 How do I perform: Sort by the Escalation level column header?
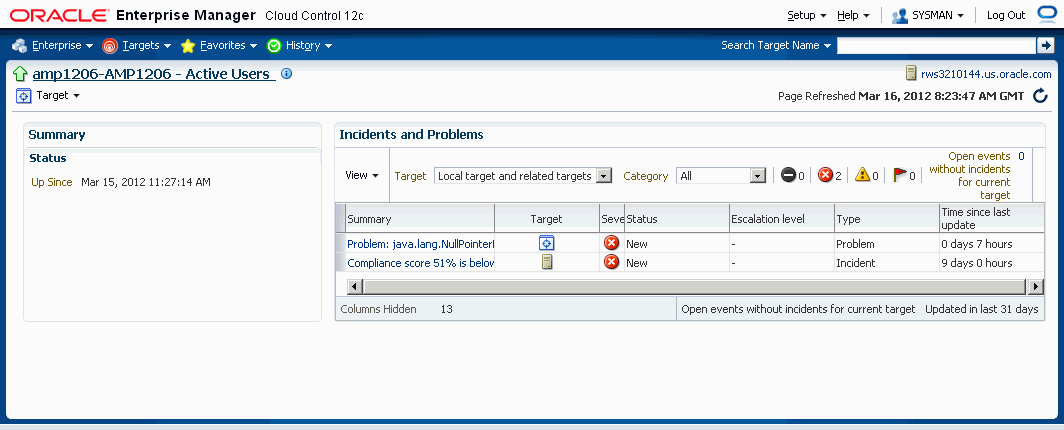pos(782,218)
